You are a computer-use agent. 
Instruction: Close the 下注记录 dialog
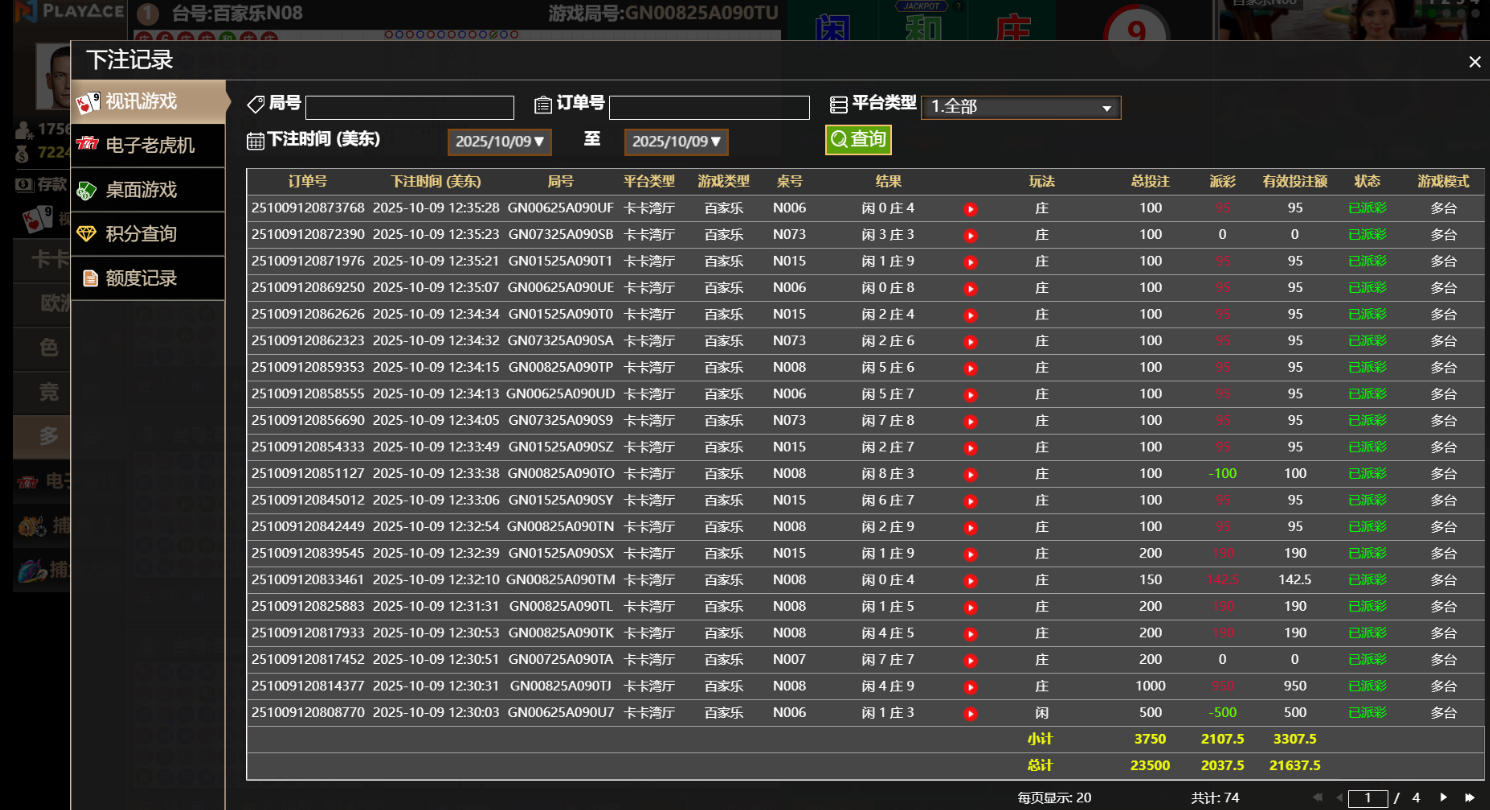[x=1474, y=62]
